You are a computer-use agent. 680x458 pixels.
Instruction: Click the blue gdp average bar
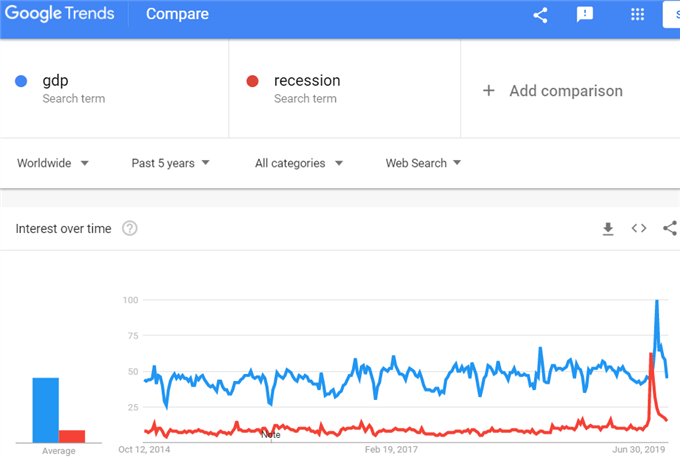[x=46, y=410]
